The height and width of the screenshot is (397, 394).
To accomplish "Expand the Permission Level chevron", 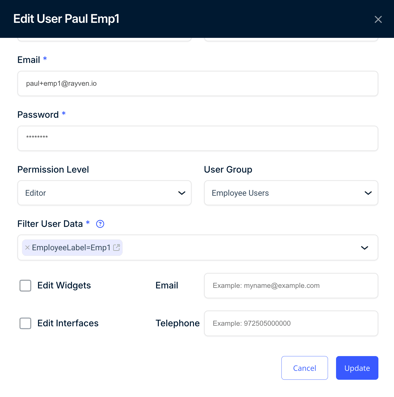I will (182, 193).
